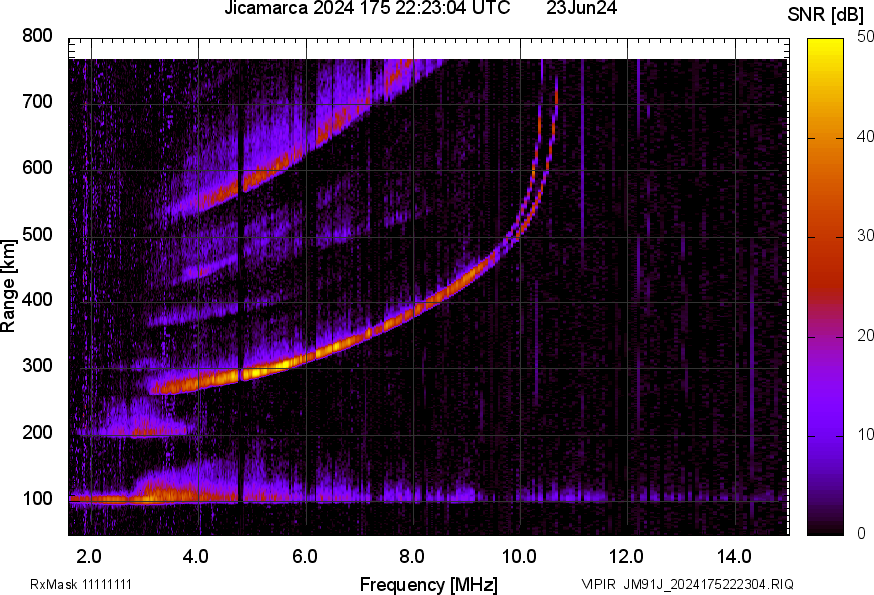
Task: Click the frequency tick label '4.0'
Action: pos(196,557)
